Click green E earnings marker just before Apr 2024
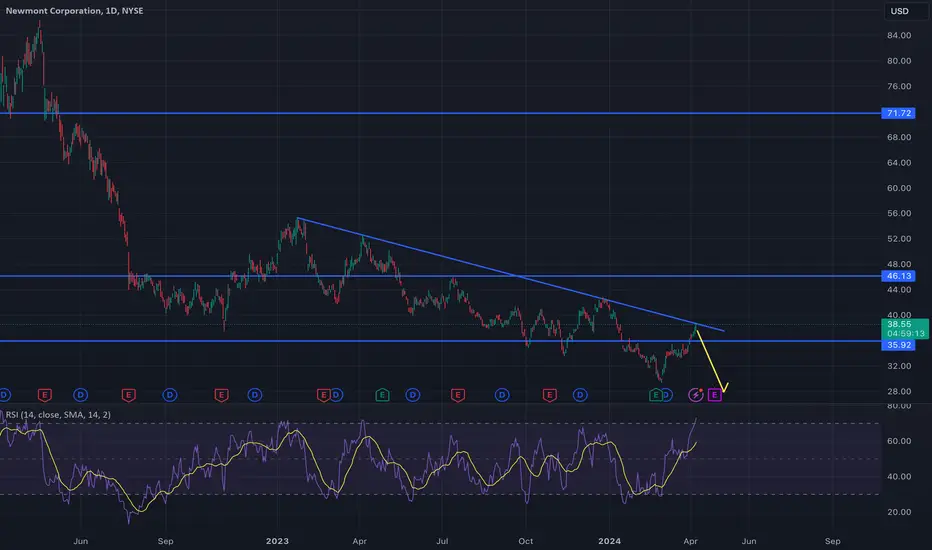 pyautogui.click(x=656, y=395)
